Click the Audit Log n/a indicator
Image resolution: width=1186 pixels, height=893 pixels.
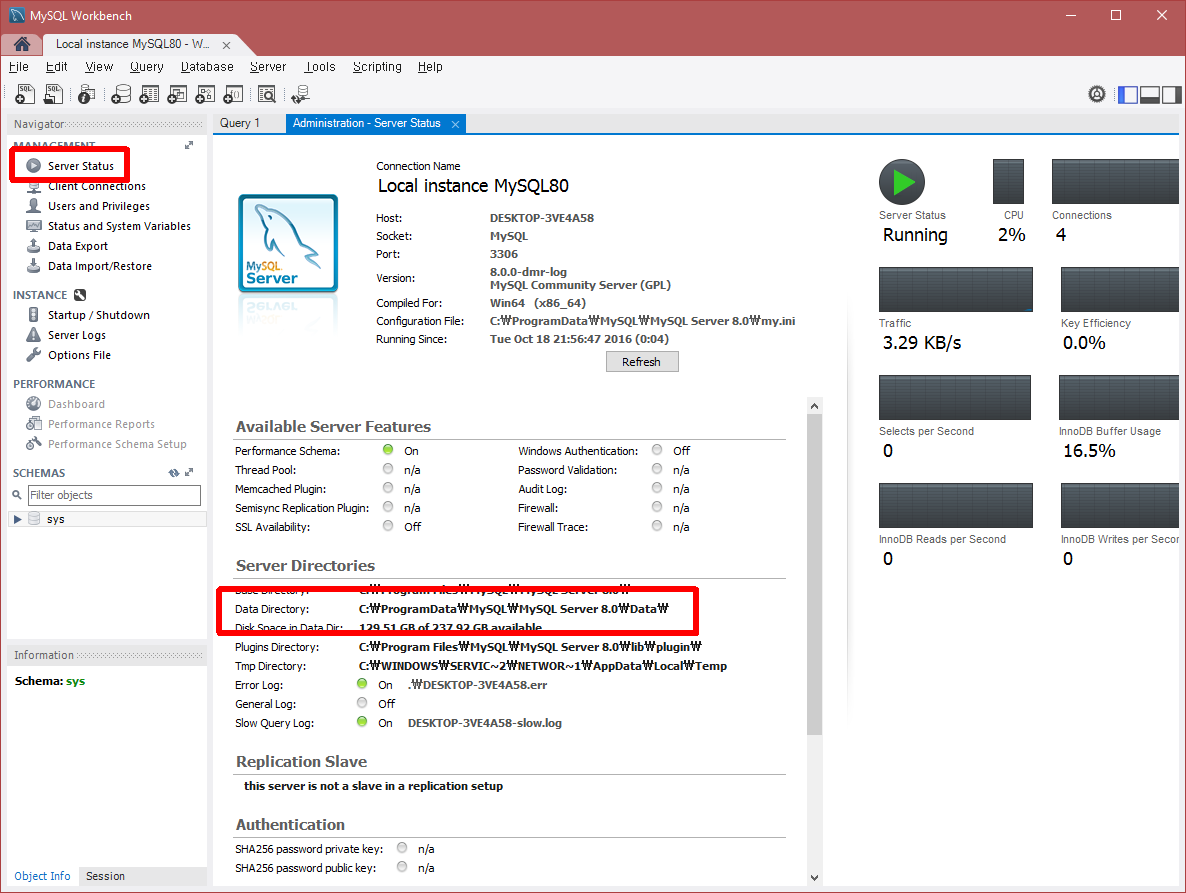coord(657,487)
